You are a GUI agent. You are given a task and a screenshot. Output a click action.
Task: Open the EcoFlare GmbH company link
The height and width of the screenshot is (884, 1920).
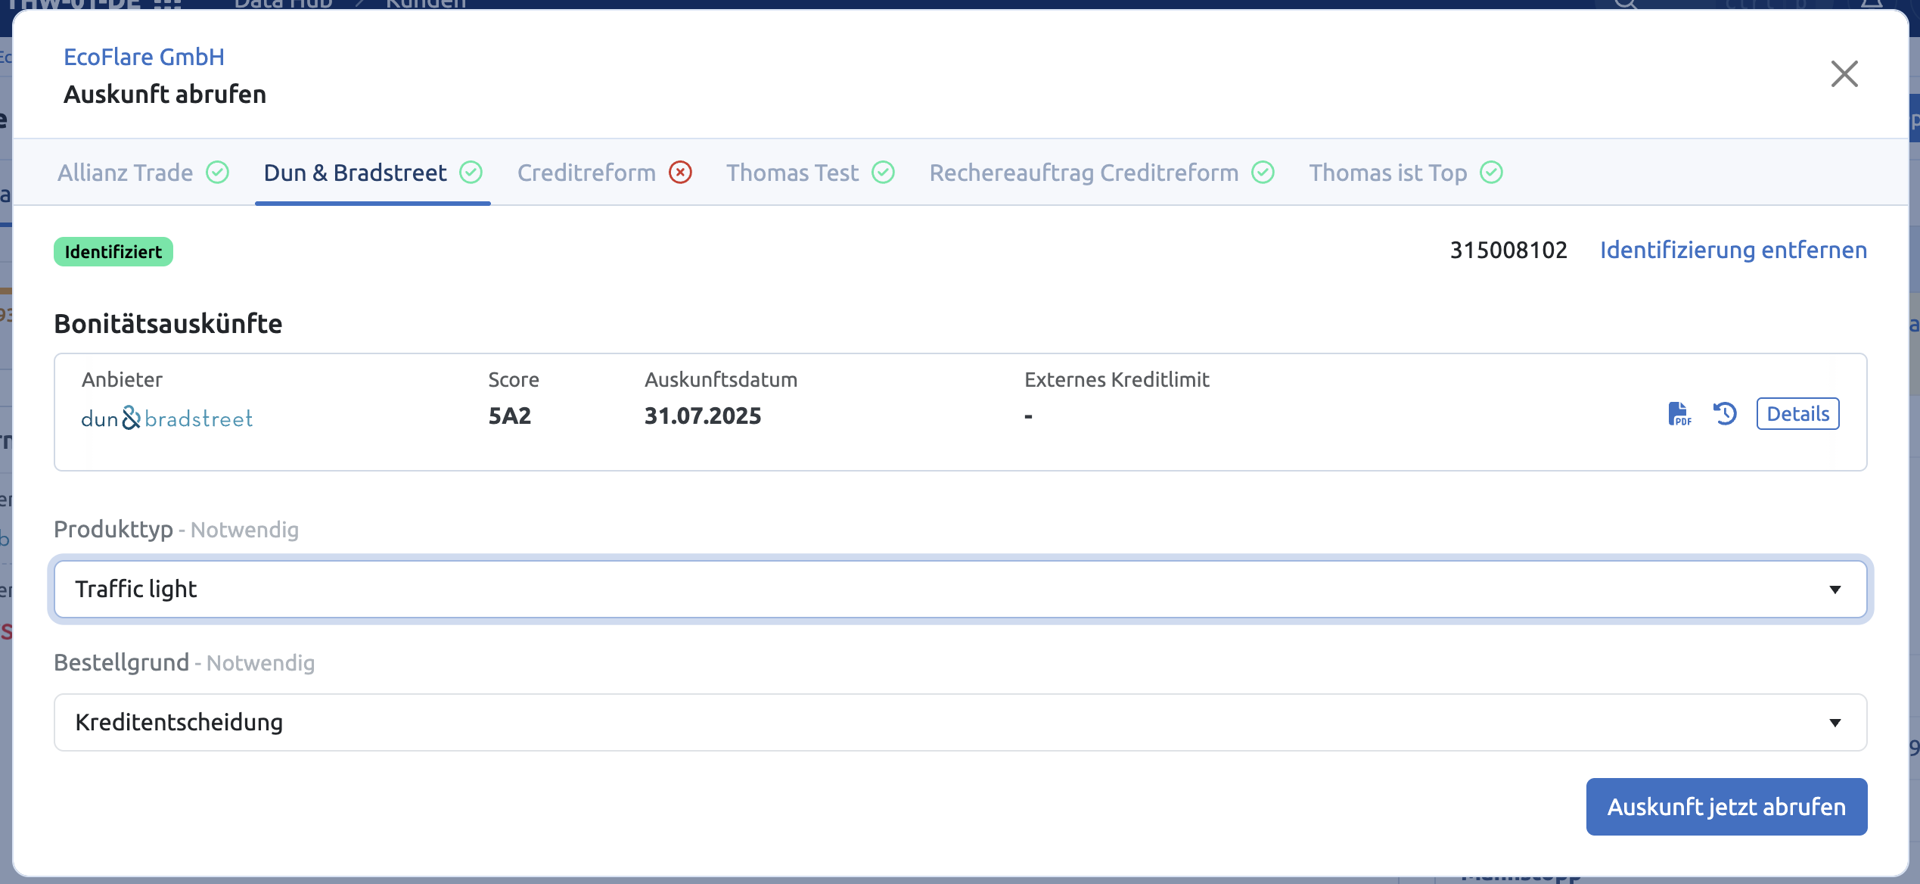(144, 57)
